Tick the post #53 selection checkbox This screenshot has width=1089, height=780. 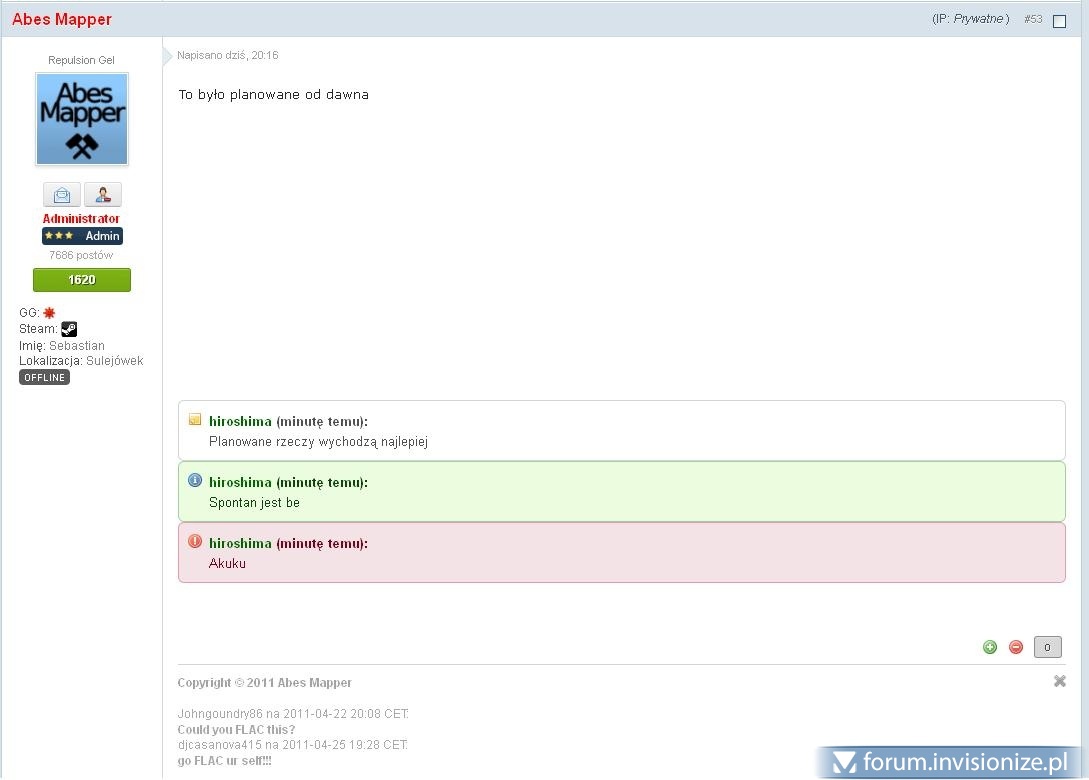point(1060,21)
